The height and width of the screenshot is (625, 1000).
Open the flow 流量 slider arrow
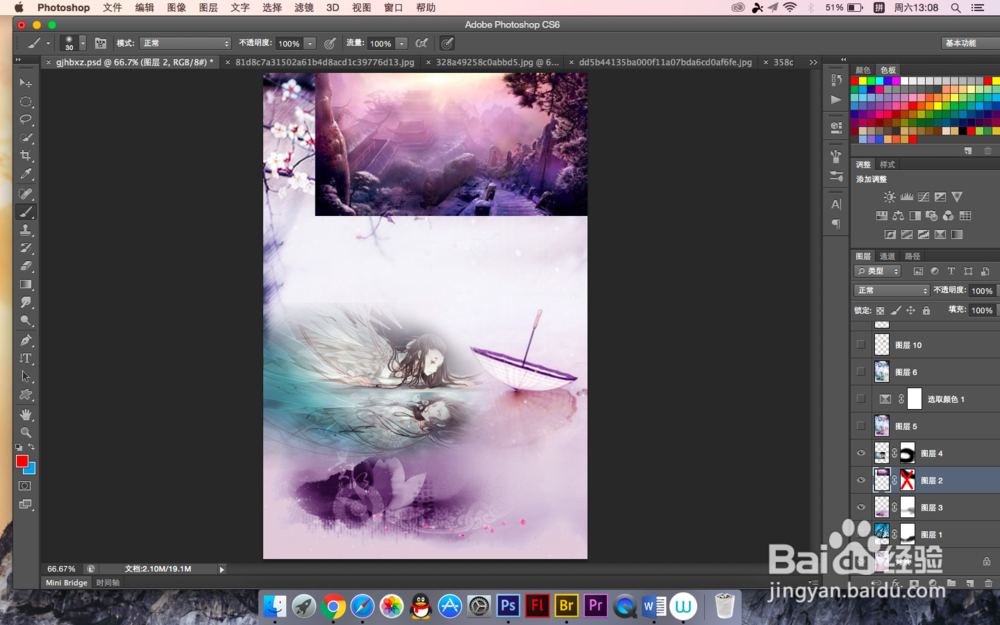(401, 43)
